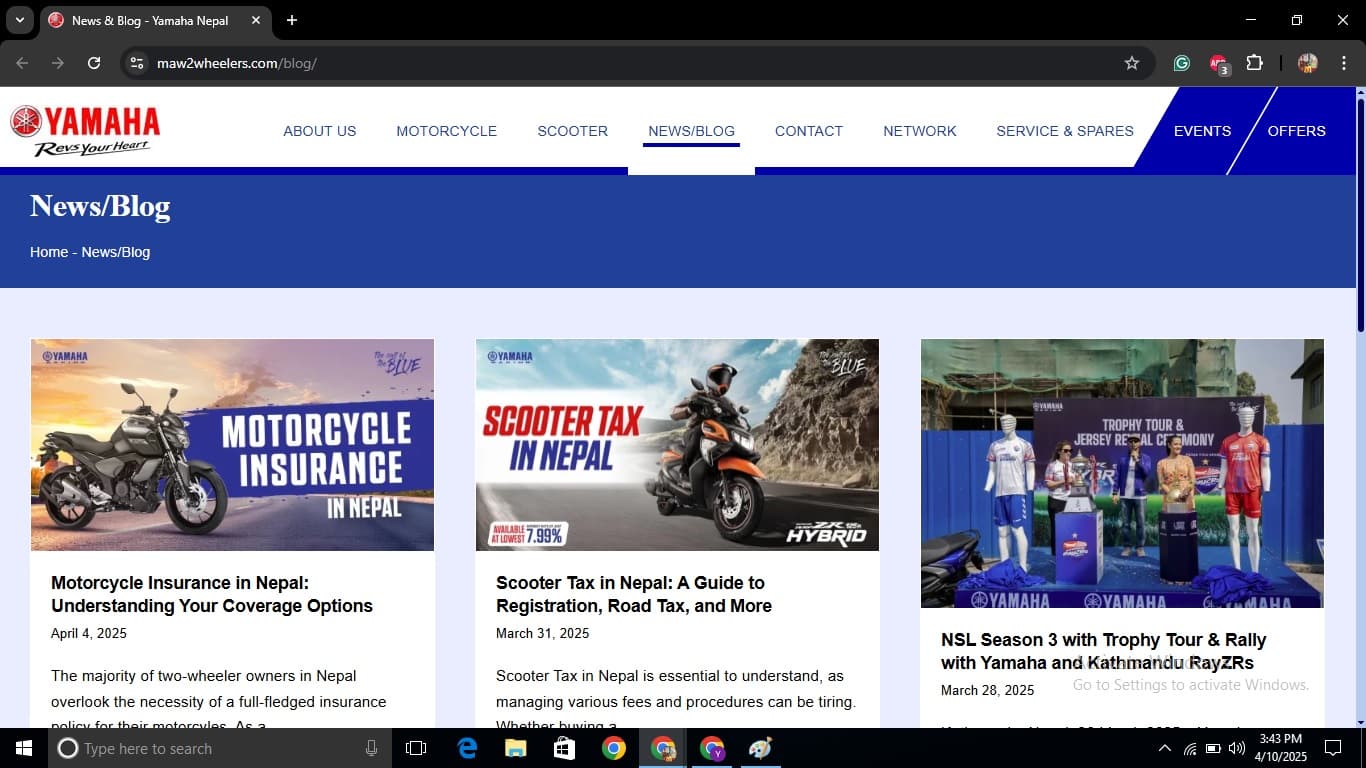
Task: Reload the page with the refresh icon
Action: click(x=94, y=63)
